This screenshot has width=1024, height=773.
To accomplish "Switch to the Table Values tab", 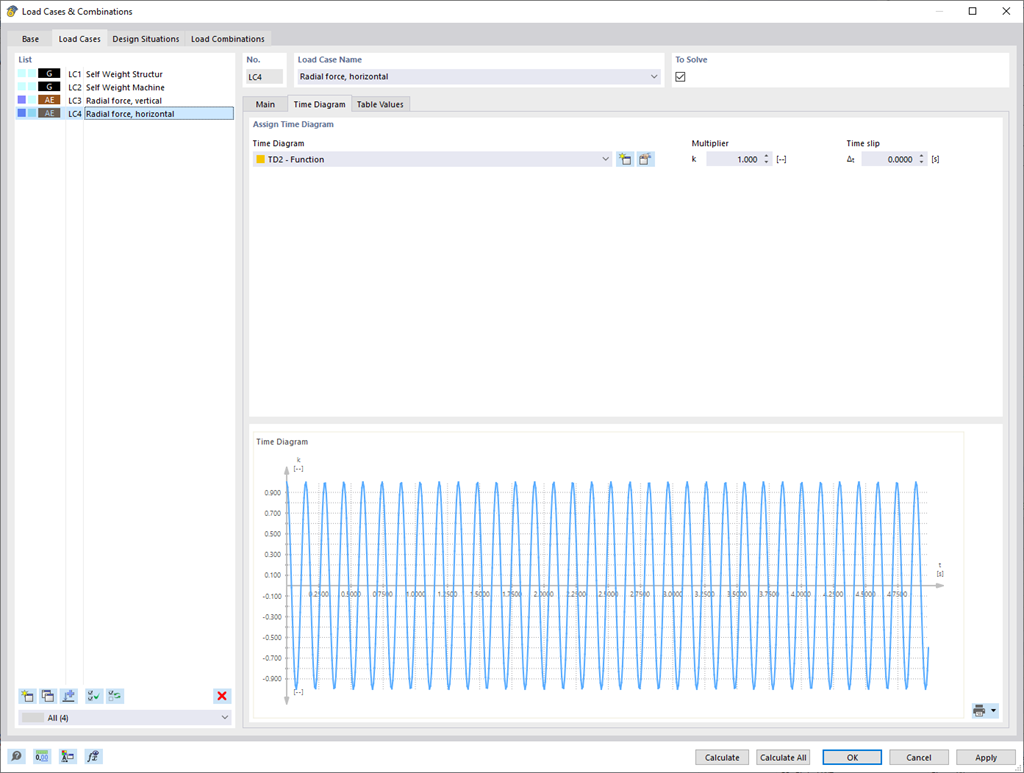I will (x=380, y=103).
